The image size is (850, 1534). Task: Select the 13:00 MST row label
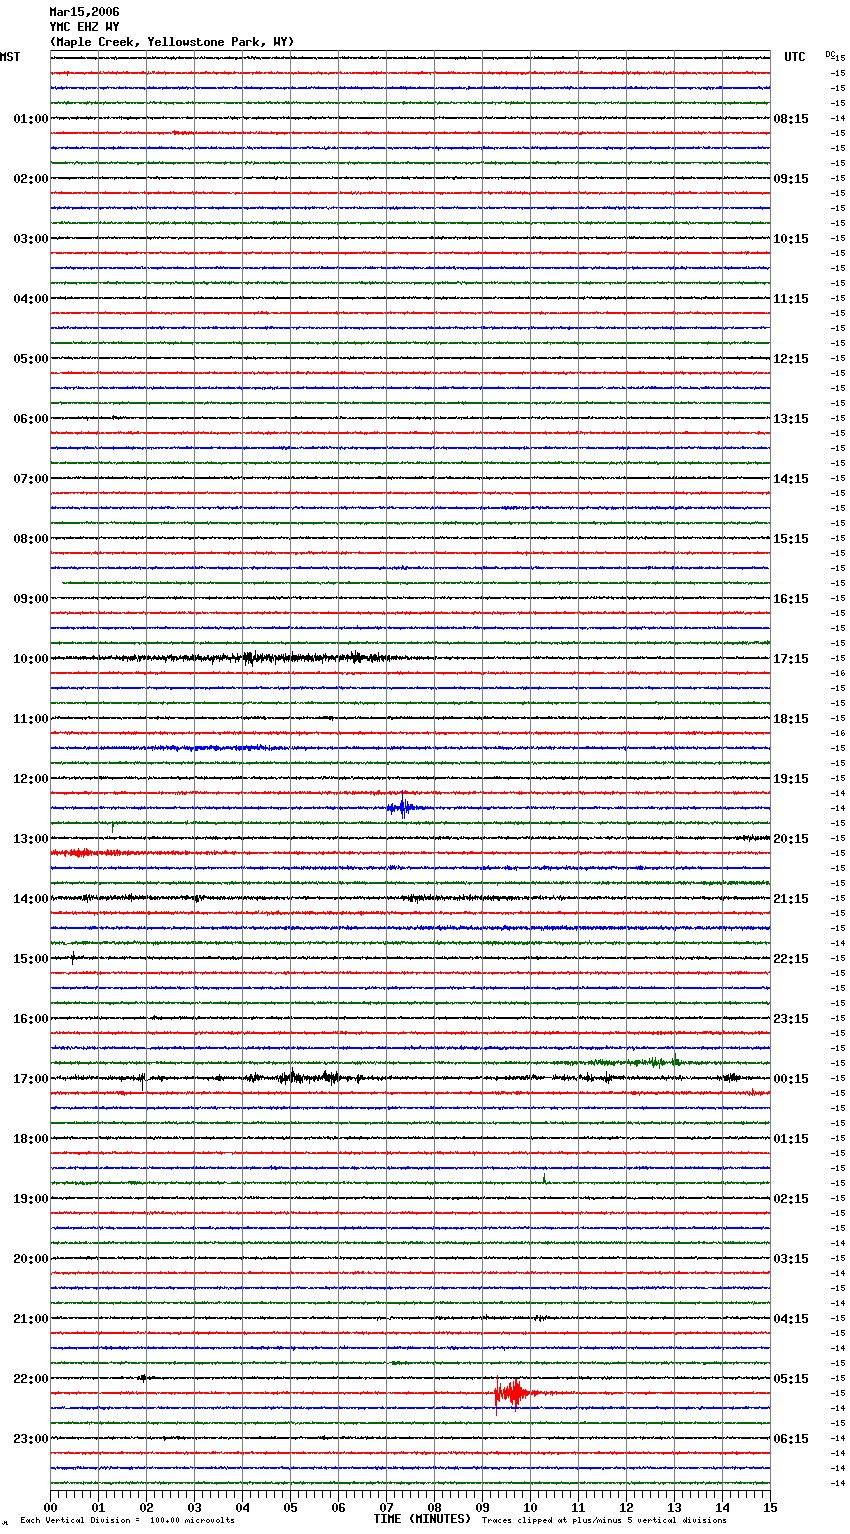(31, 839)
